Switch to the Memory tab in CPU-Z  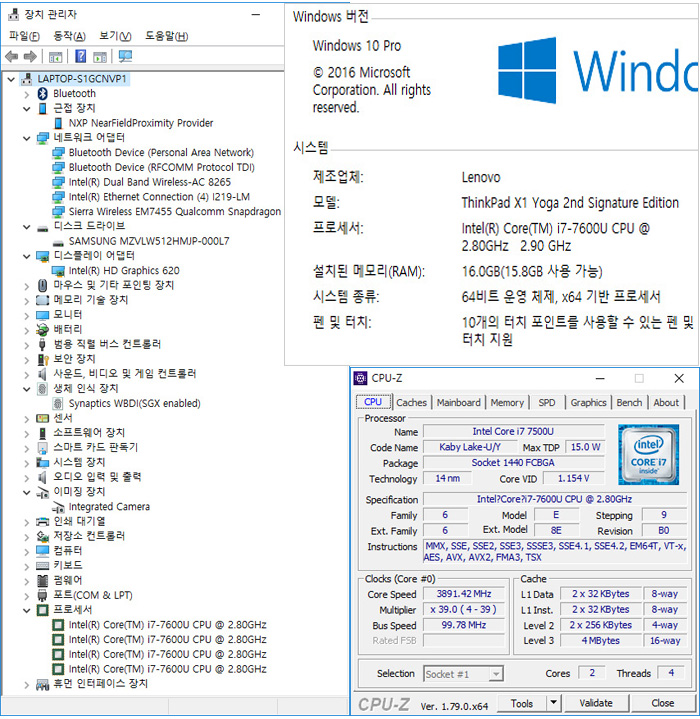point(507,403)
